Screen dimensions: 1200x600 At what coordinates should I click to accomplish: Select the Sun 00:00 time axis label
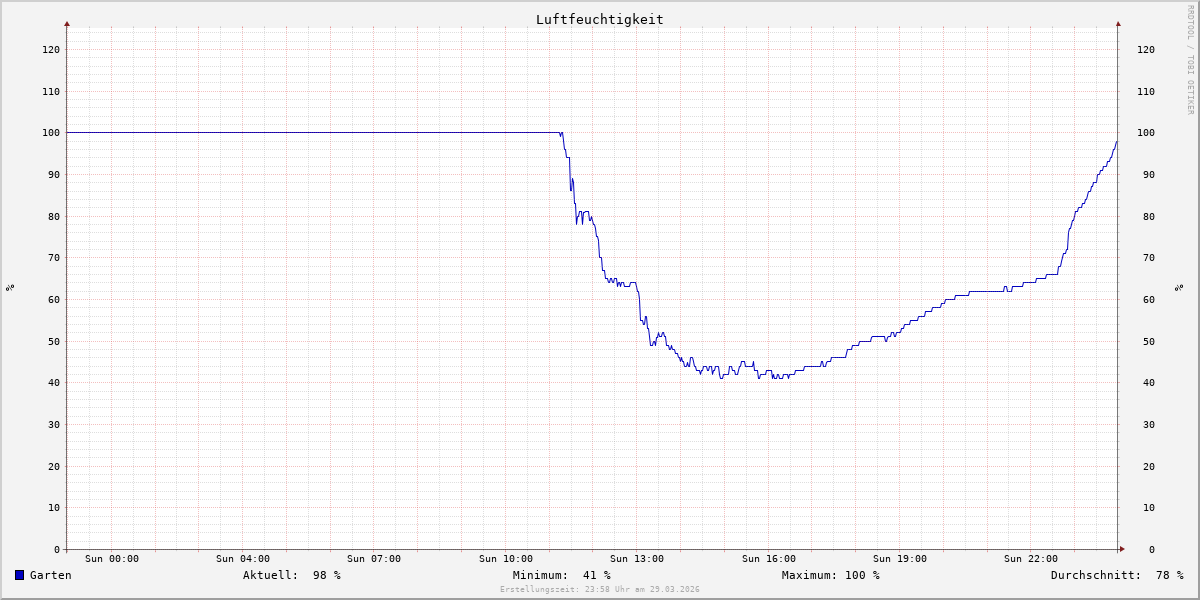(112, 559)
